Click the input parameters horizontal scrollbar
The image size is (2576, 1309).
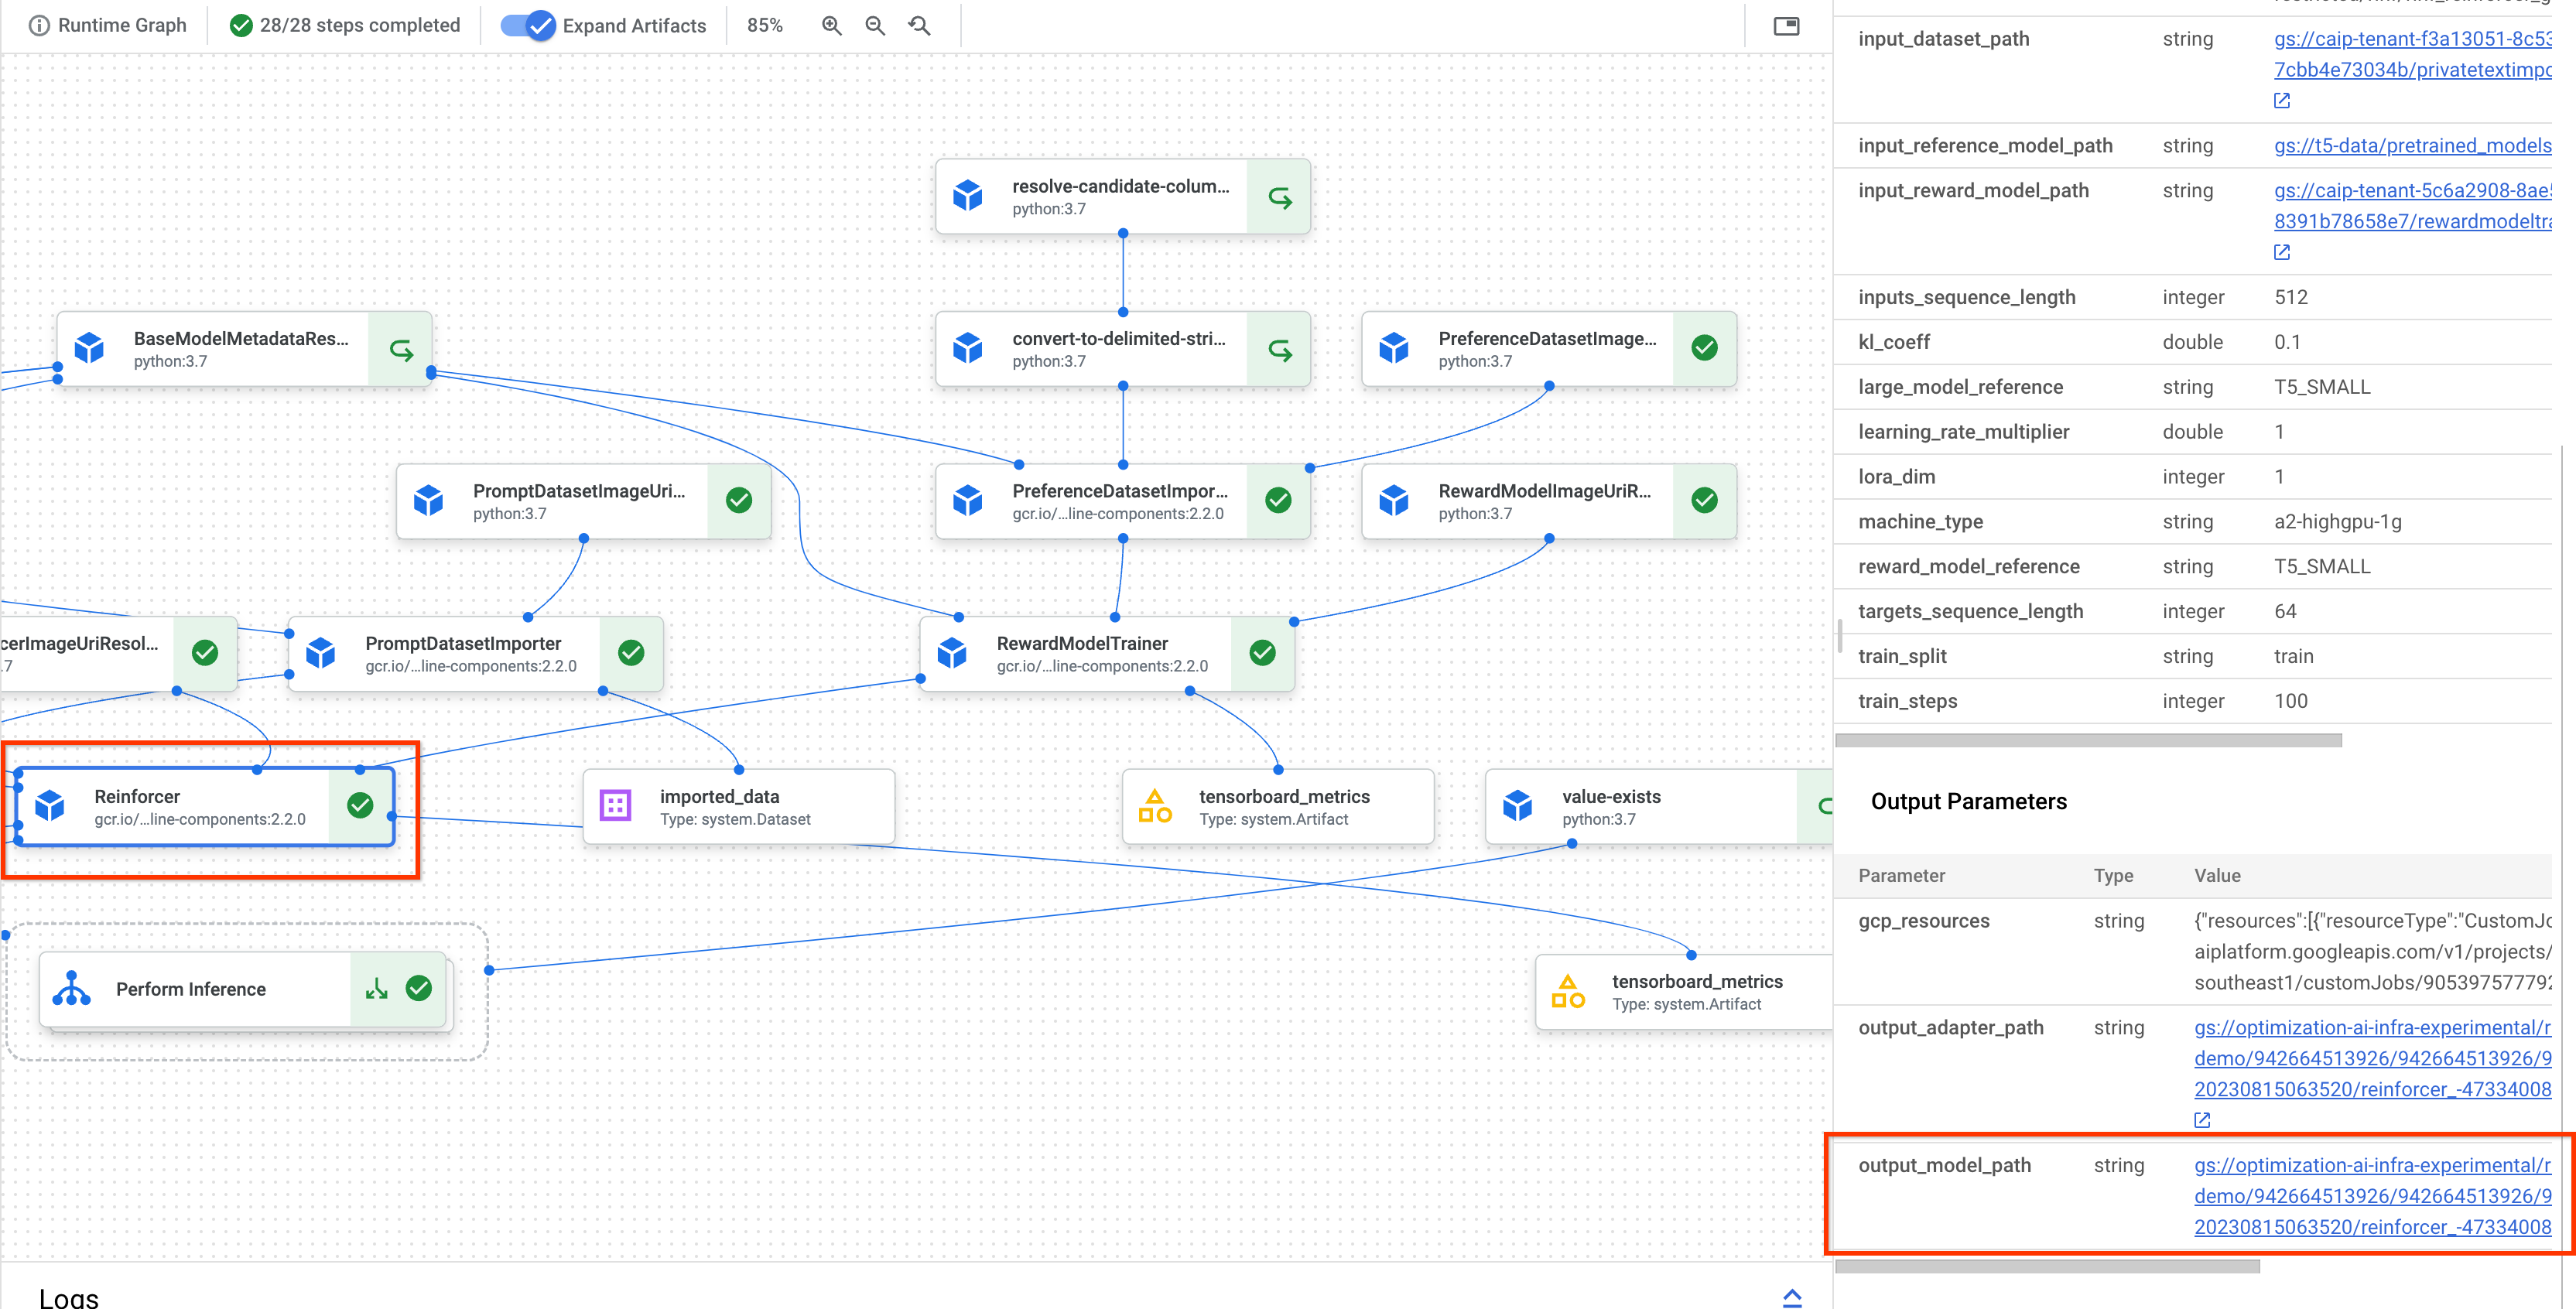click(2088, 740)
